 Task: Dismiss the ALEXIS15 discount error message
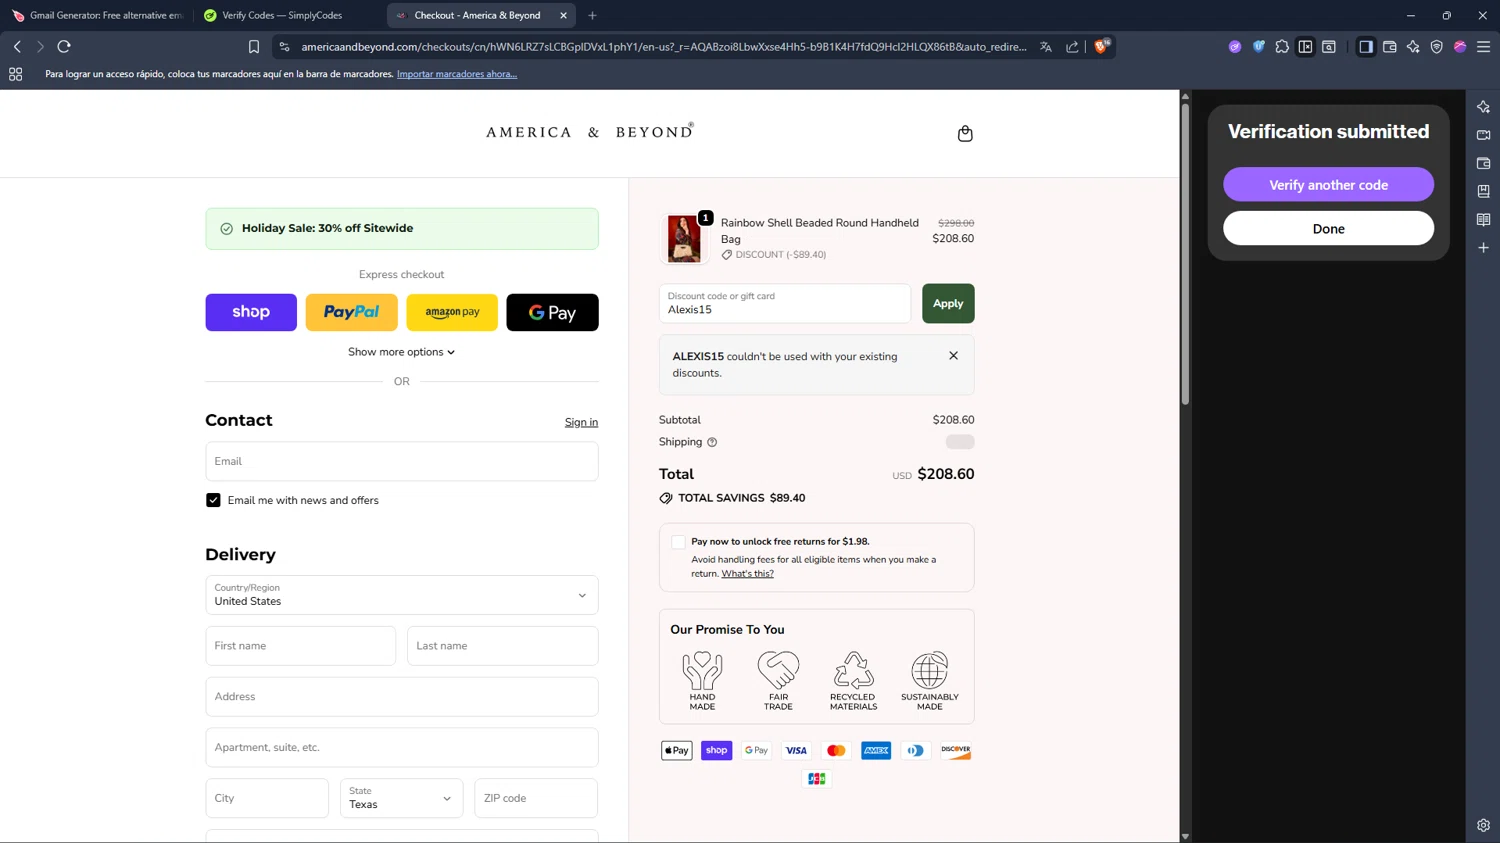pyautogui.click(x=953, y=356)
